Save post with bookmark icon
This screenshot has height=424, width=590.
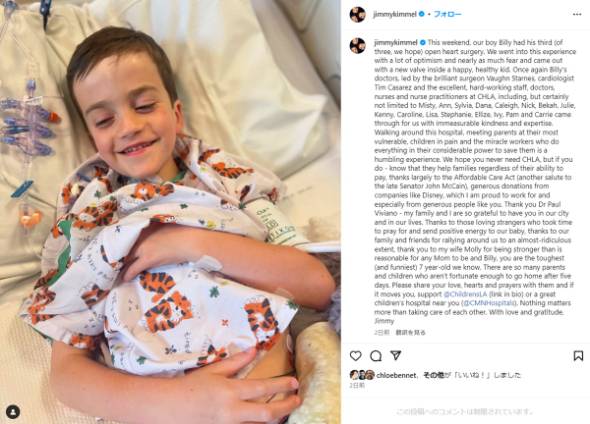(578, 356)
